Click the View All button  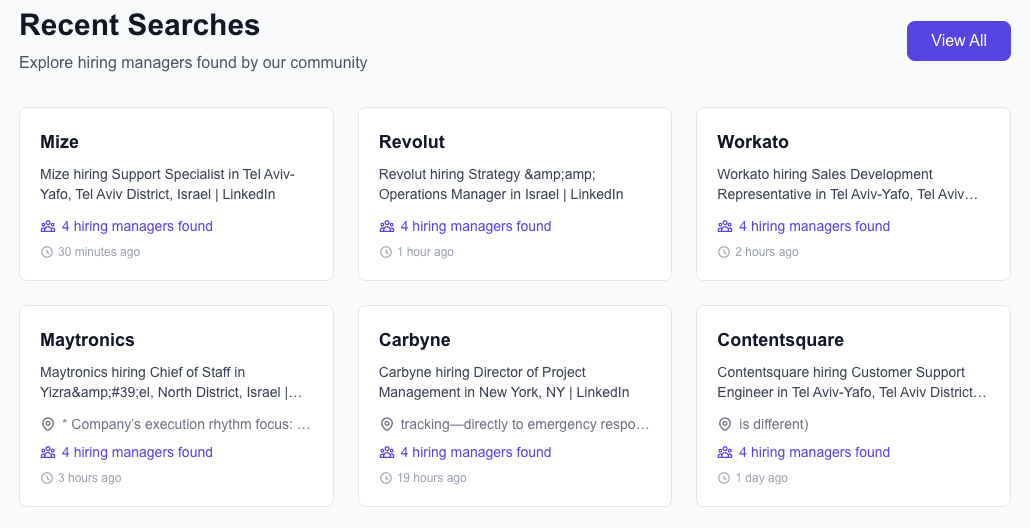click(958, 41)
